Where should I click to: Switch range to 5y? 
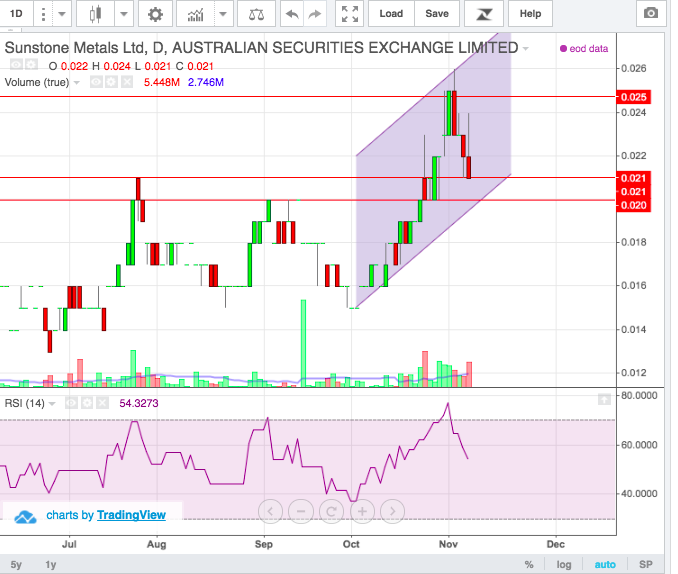click(x=16, y=564)
